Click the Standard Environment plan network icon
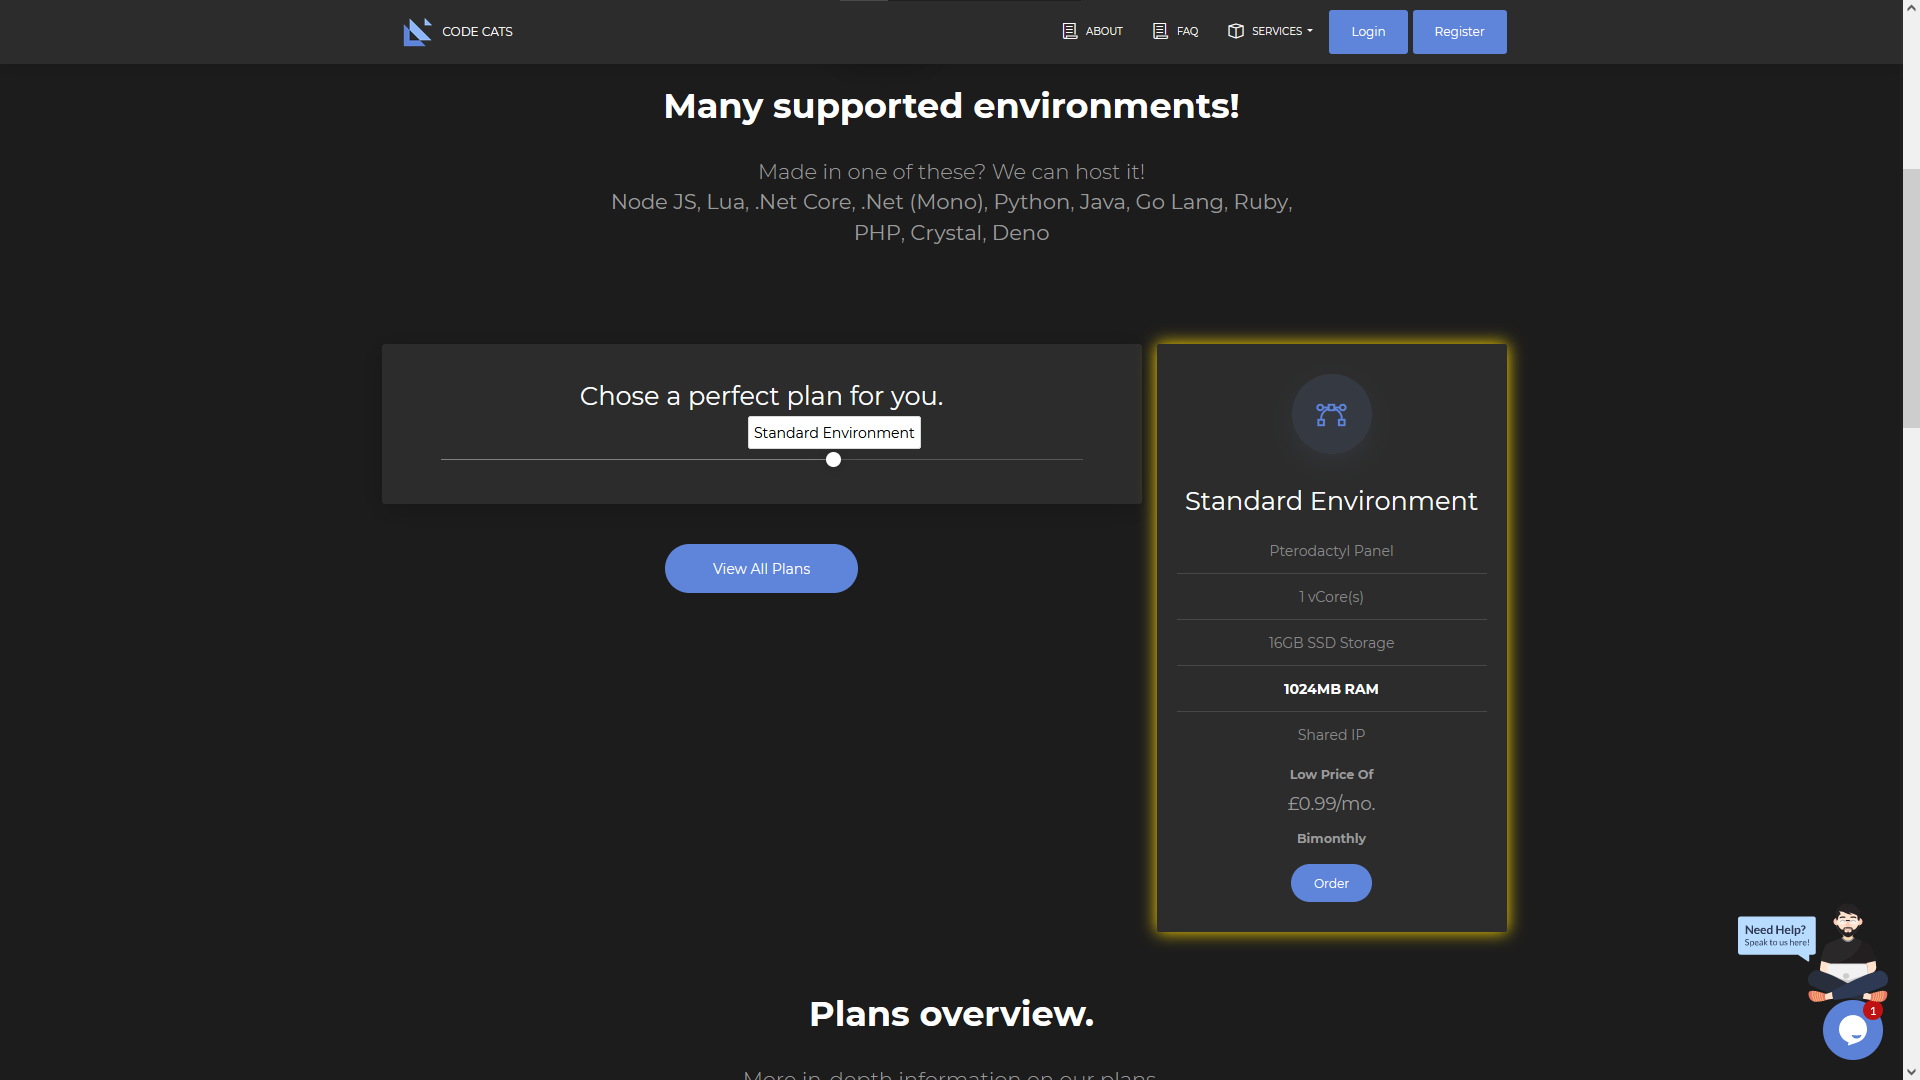Image resolution: width=1920 pixels, height=1080 pixels. click(1331, 414)
